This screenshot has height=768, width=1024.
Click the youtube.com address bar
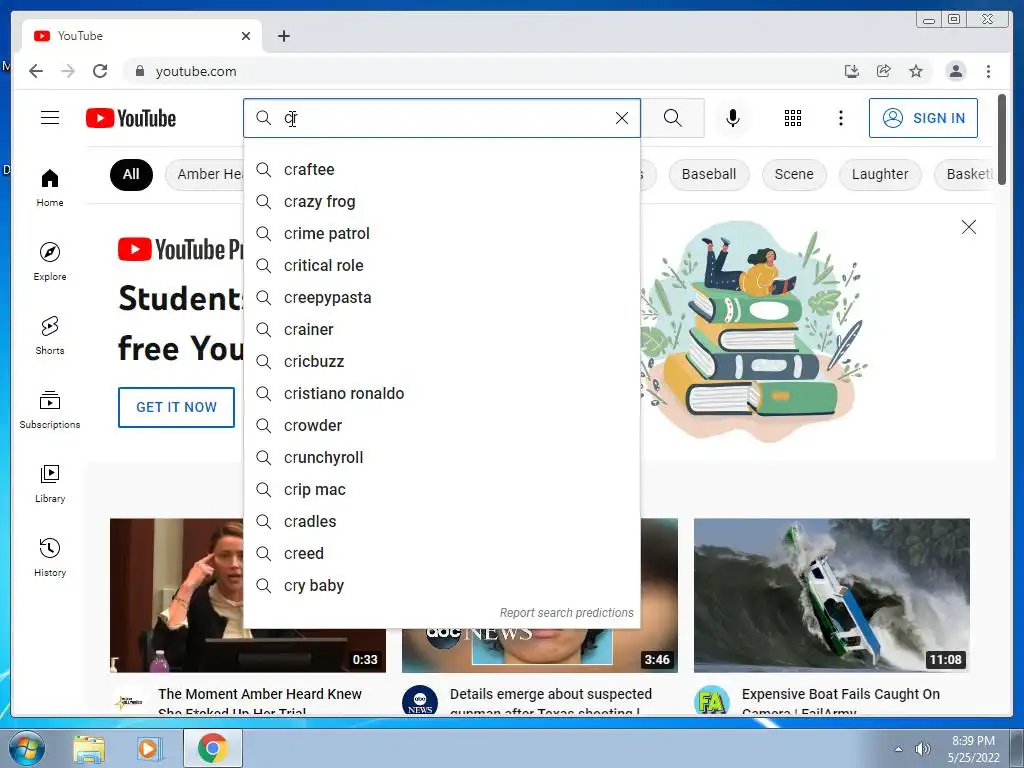click(483, 71)
